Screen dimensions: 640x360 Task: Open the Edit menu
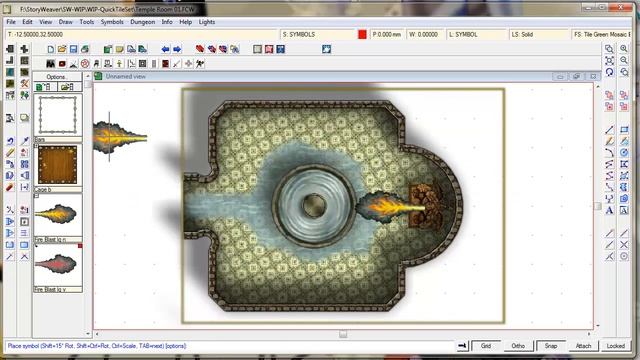point(27,22)
